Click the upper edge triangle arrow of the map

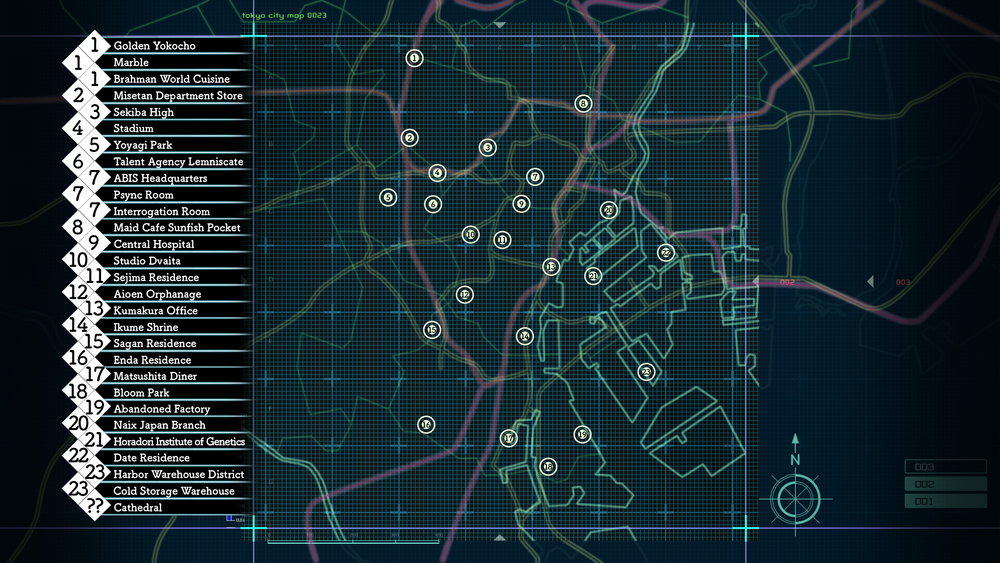(500, 26)
